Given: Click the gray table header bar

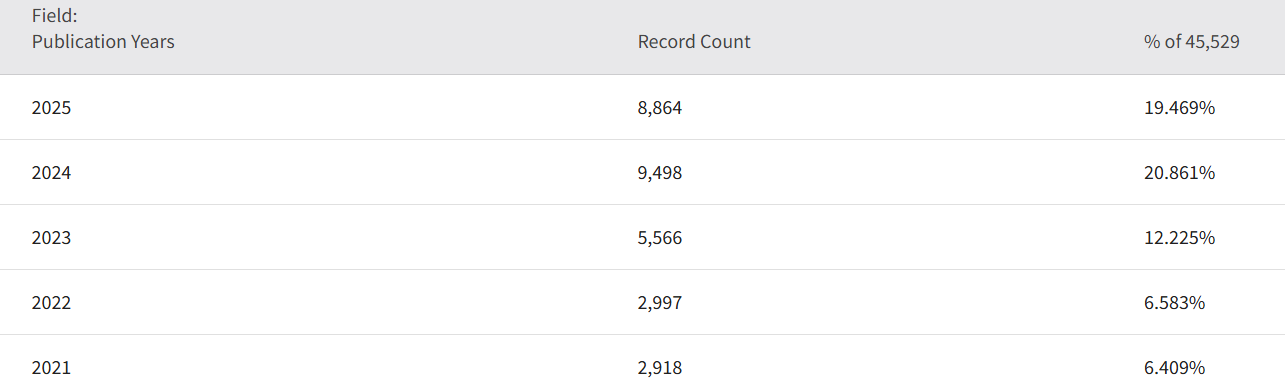Looking at the screenshot, I should tap(642, 37).
